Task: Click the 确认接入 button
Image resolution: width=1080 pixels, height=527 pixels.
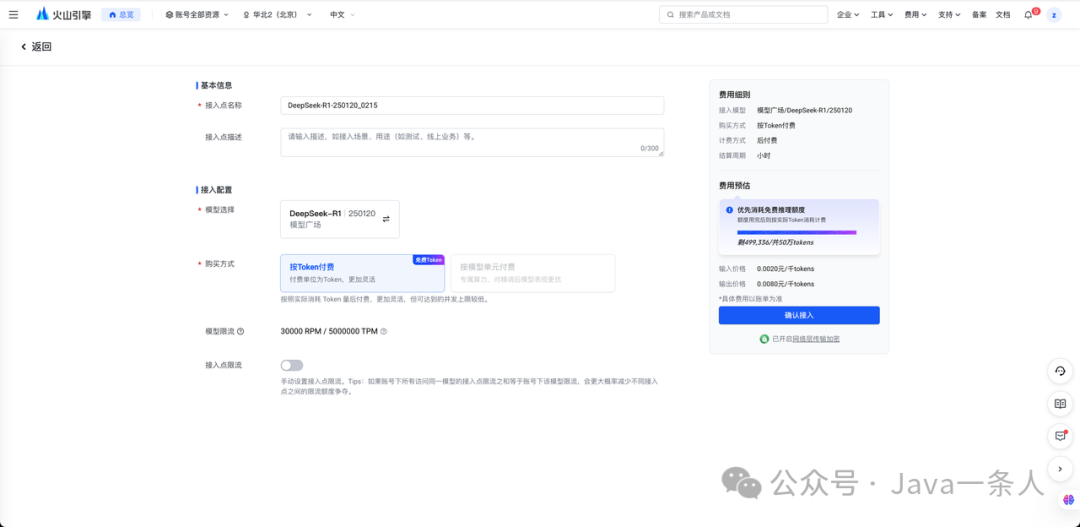Action: point(799,315)
